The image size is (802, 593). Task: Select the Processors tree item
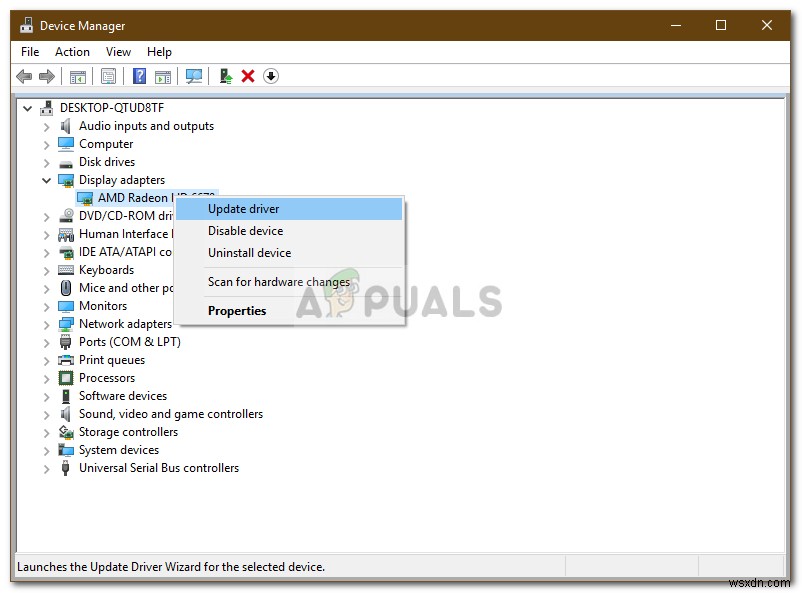click(107, 378)
